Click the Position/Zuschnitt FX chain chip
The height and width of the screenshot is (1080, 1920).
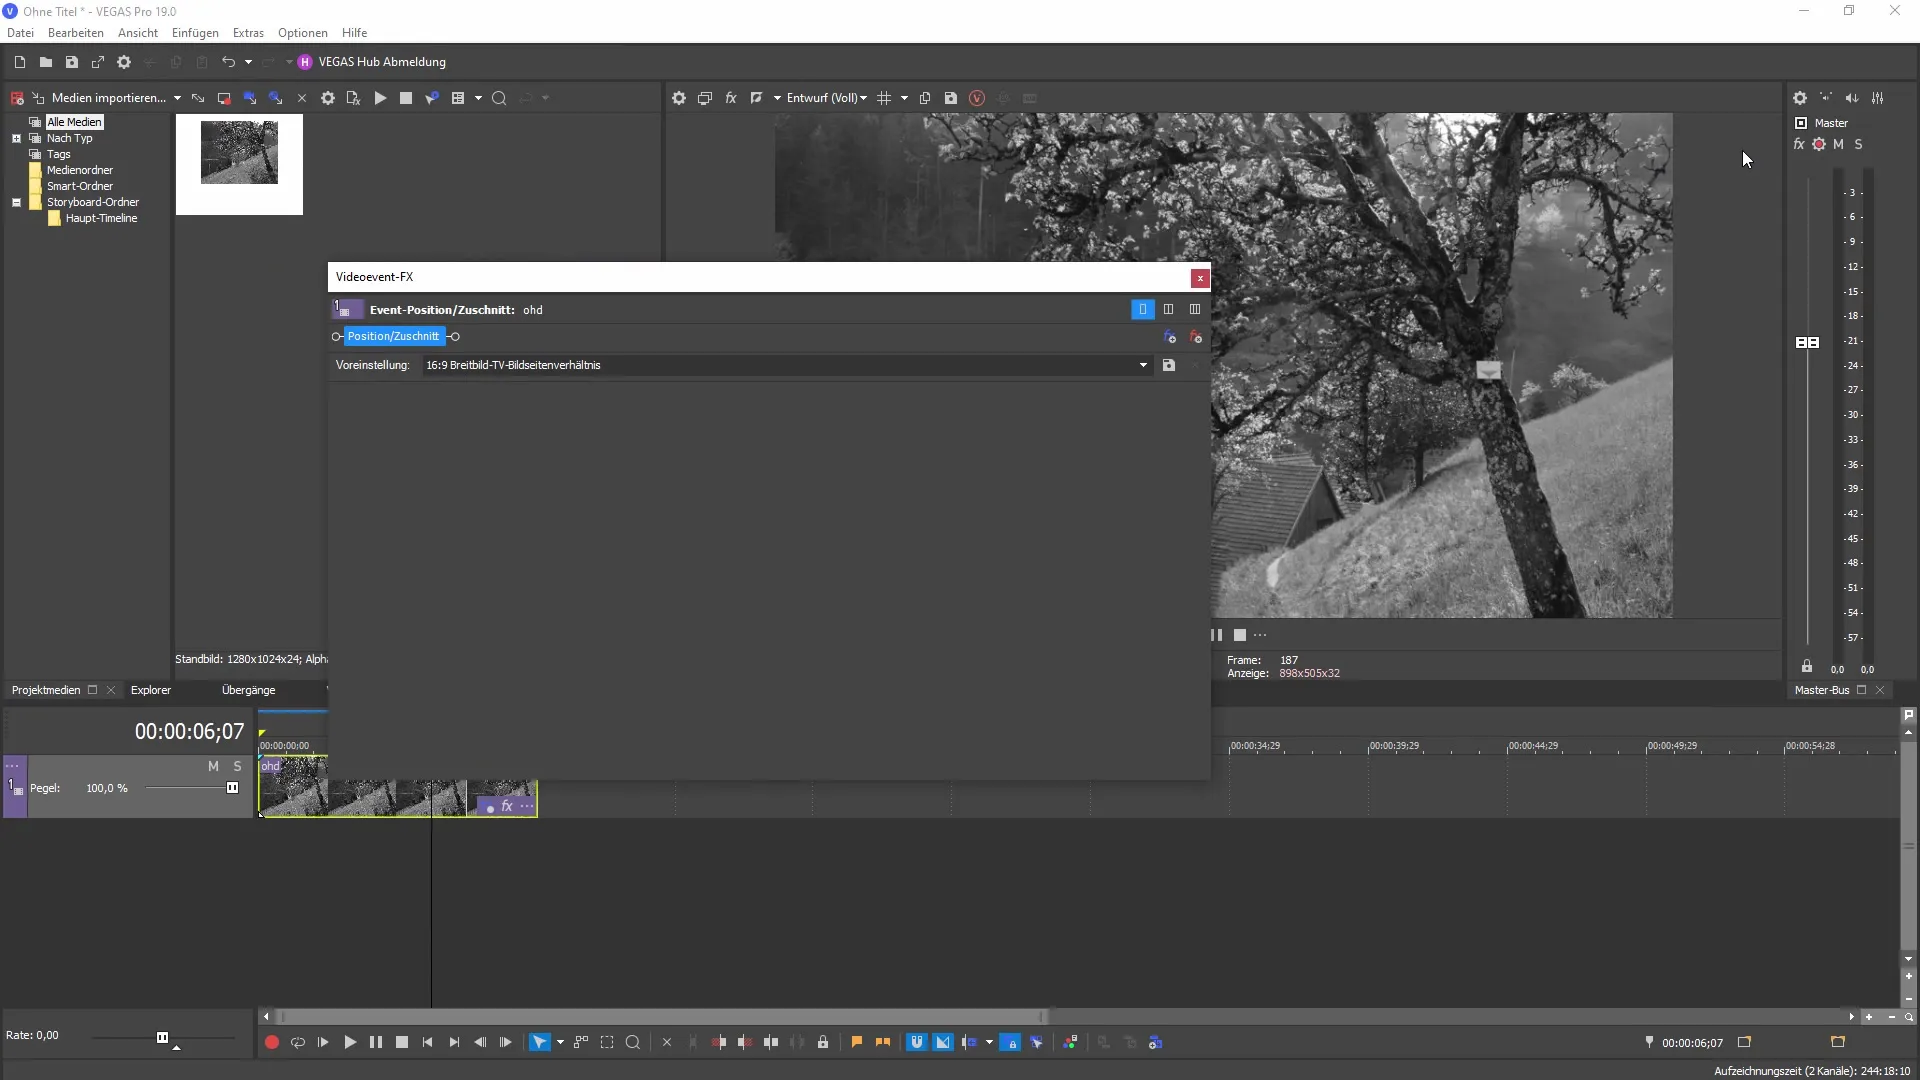[x=393, y=336]
